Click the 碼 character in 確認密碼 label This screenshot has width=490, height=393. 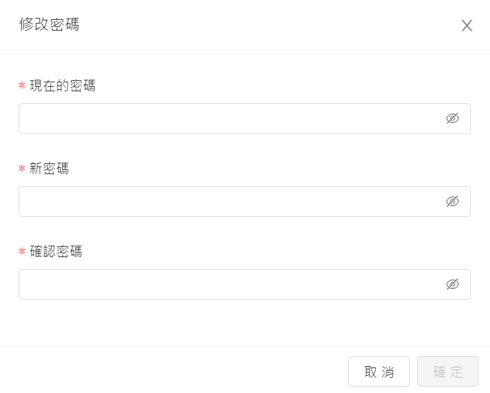click(76, 251)
